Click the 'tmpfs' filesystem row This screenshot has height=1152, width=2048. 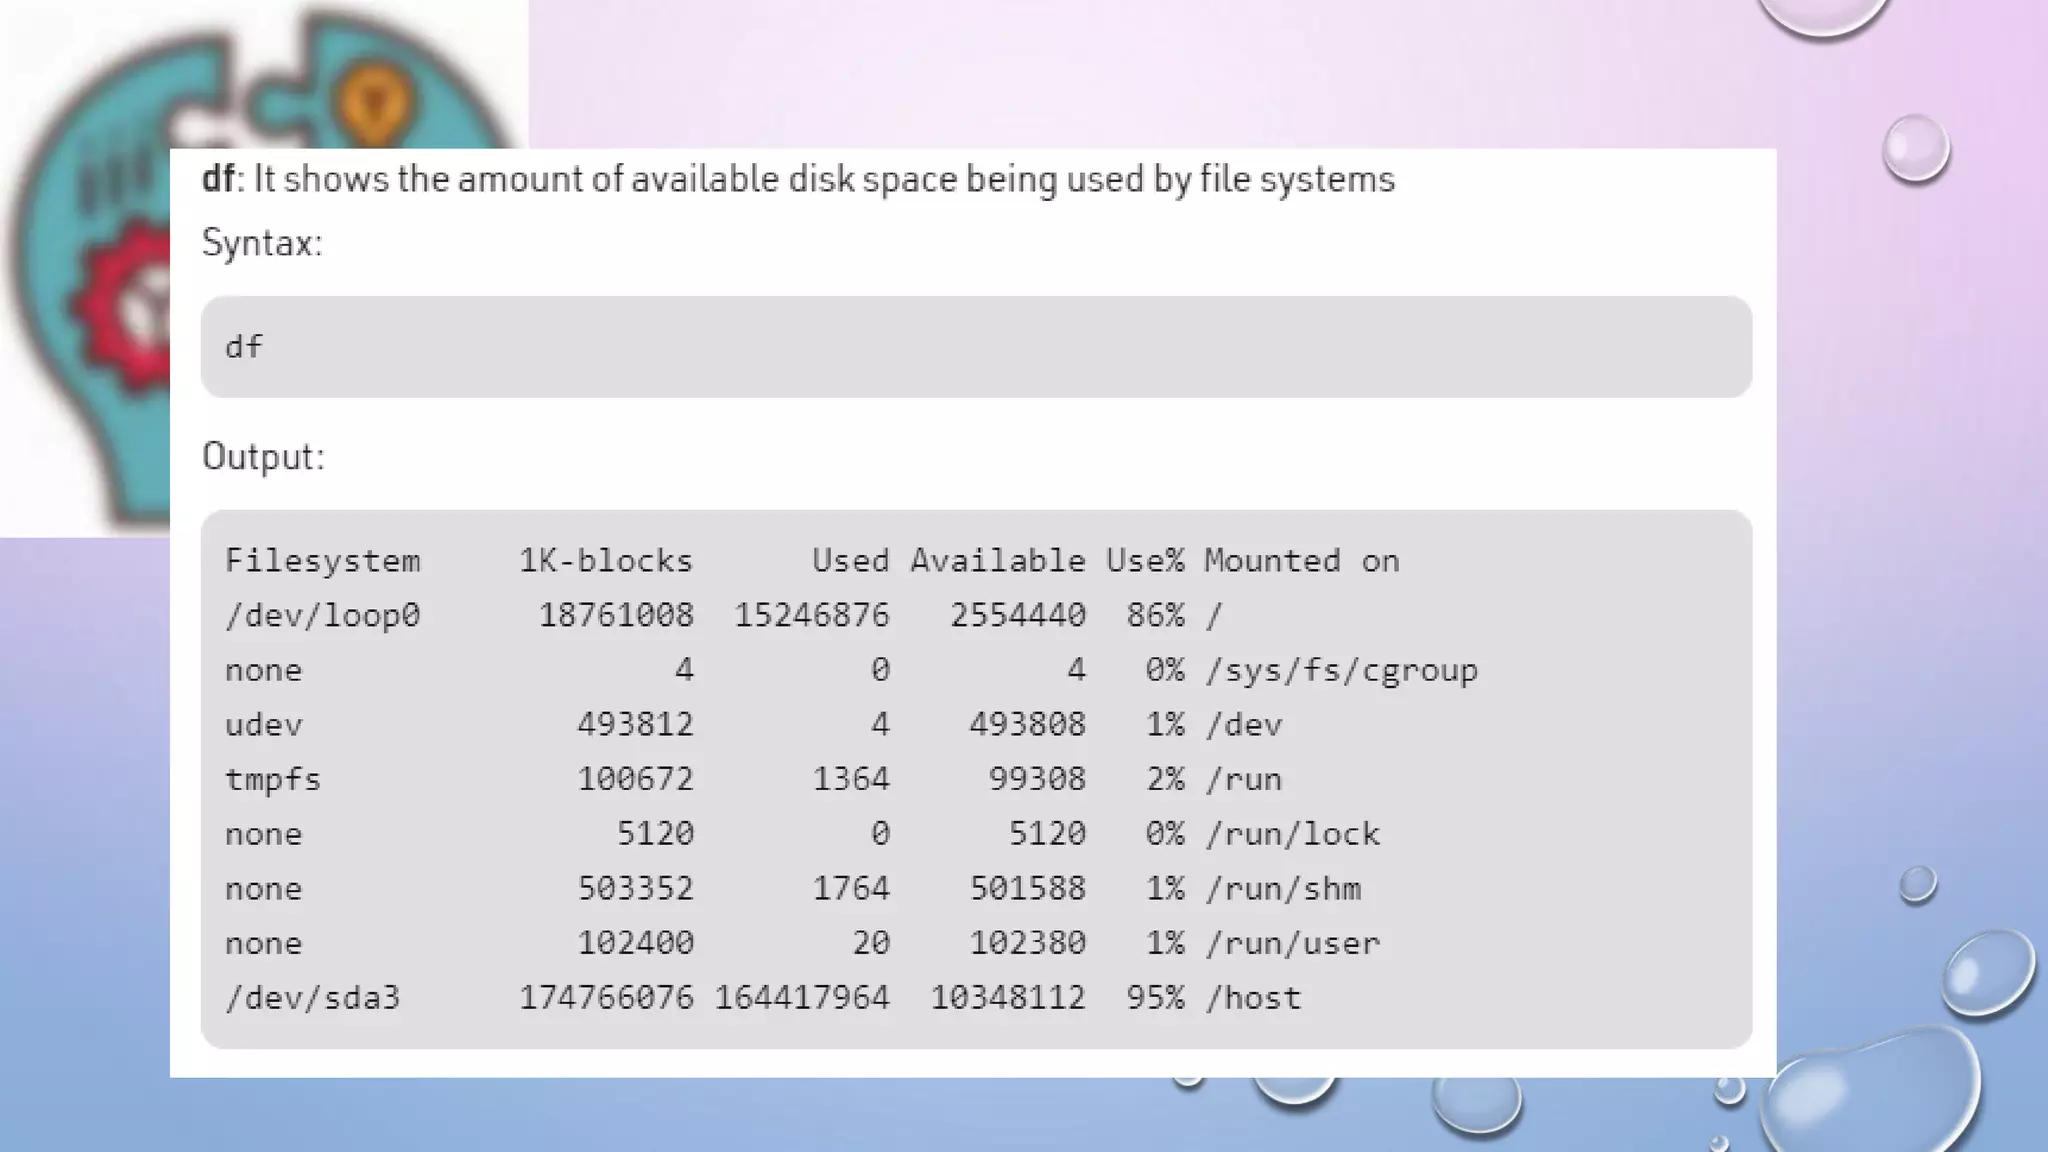click(x=272, y=779)
